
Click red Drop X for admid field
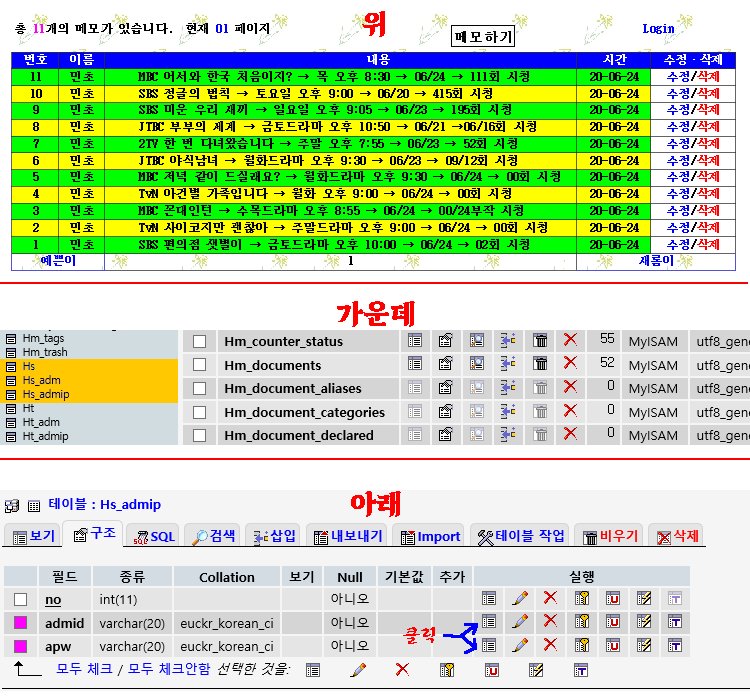(x=551, y=621)
